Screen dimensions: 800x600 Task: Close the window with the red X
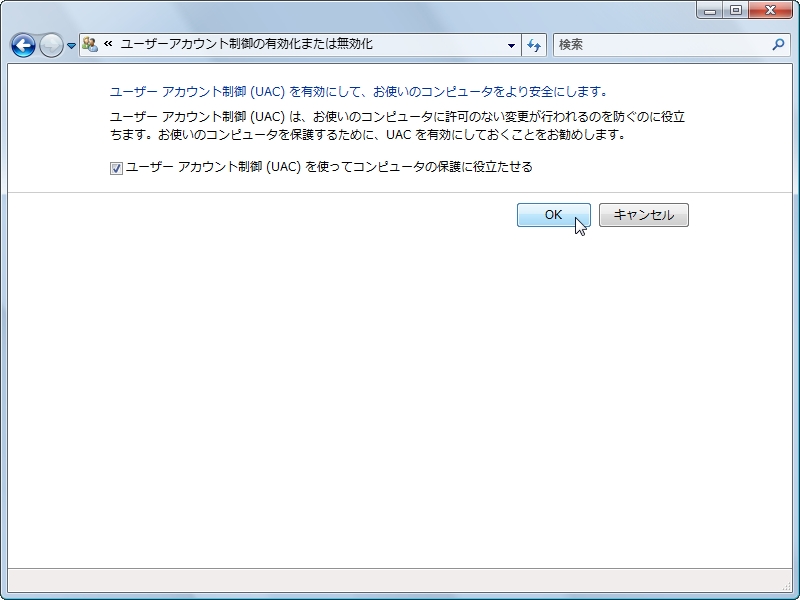pos(770,10)
